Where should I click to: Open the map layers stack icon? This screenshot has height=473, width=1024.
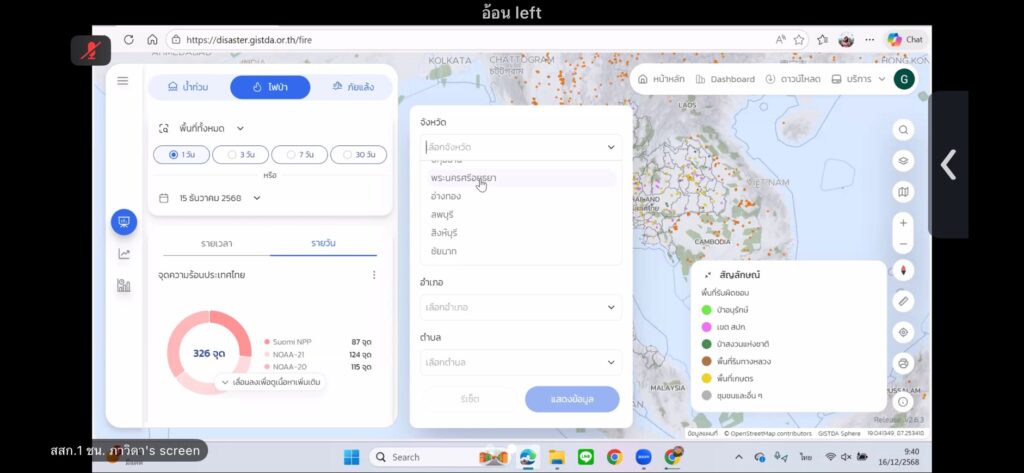coord(903,161)
